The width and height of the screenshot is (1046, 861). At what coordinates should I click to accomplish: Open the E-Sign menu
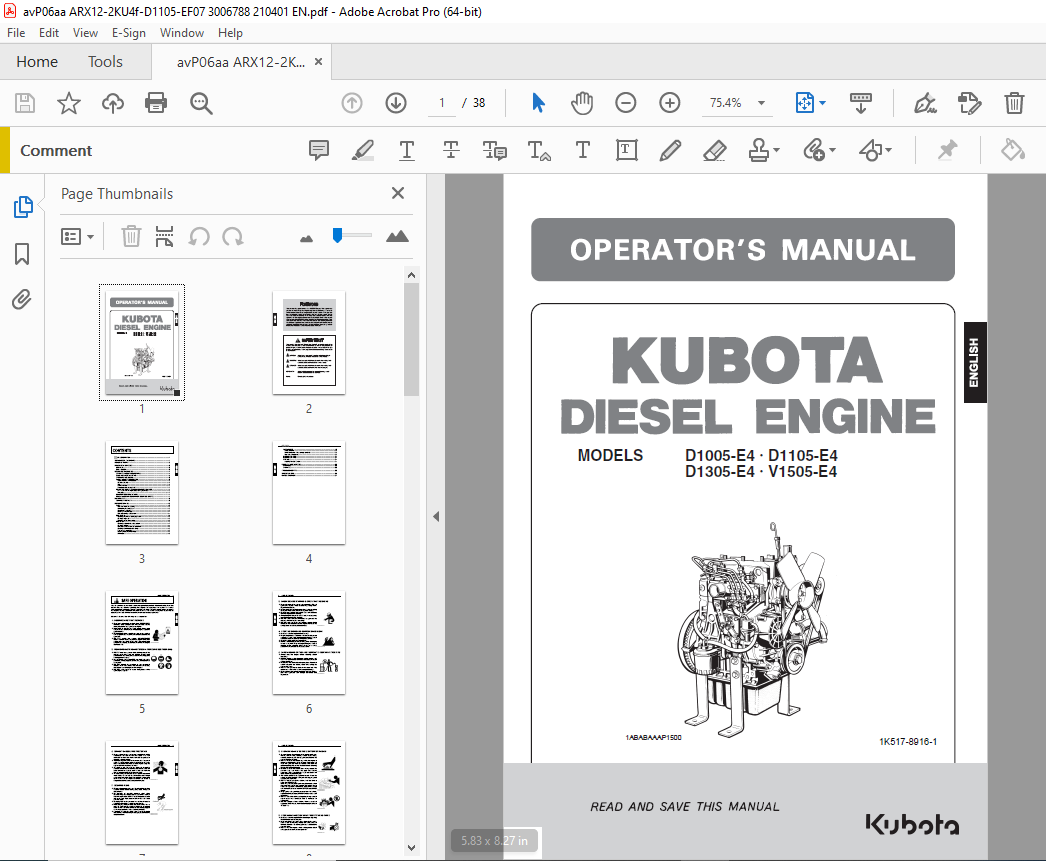click(129, 33)
